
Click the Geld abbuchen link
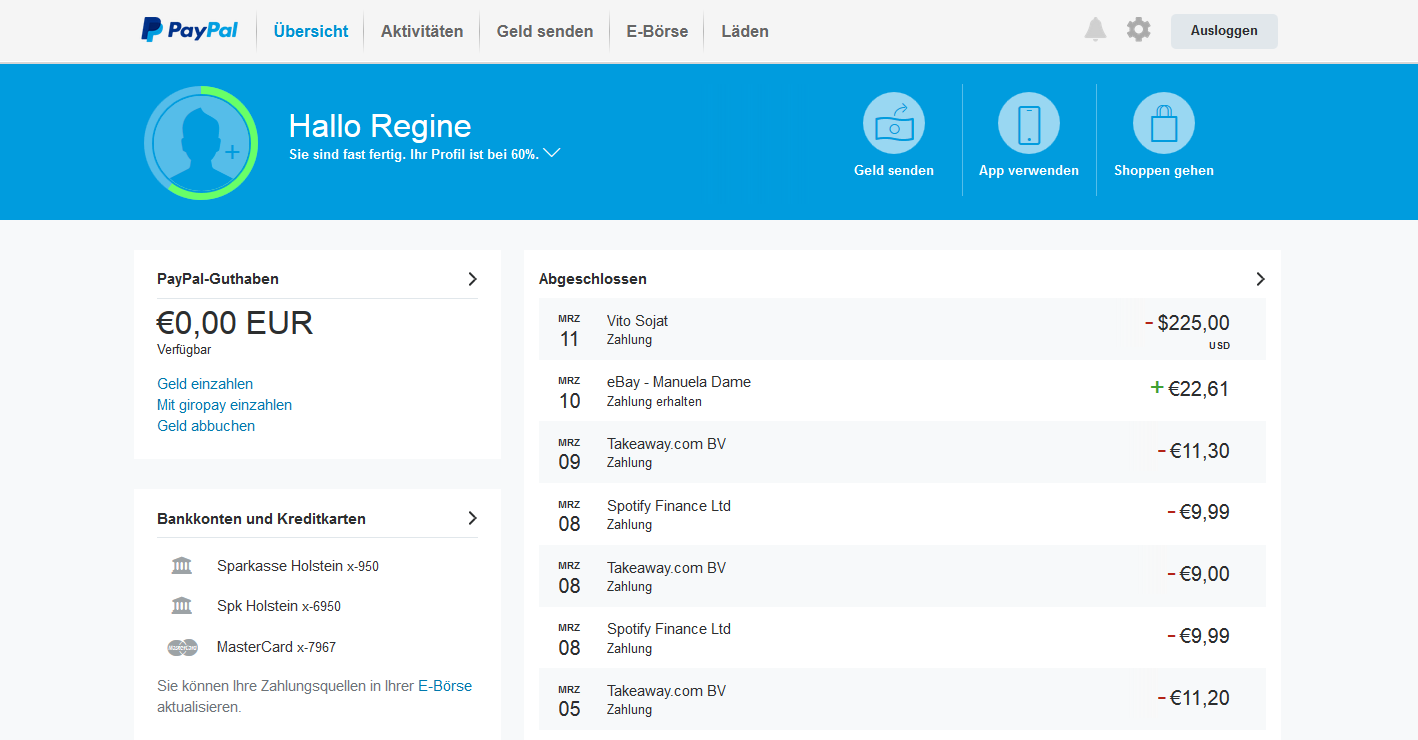point(206,426)
